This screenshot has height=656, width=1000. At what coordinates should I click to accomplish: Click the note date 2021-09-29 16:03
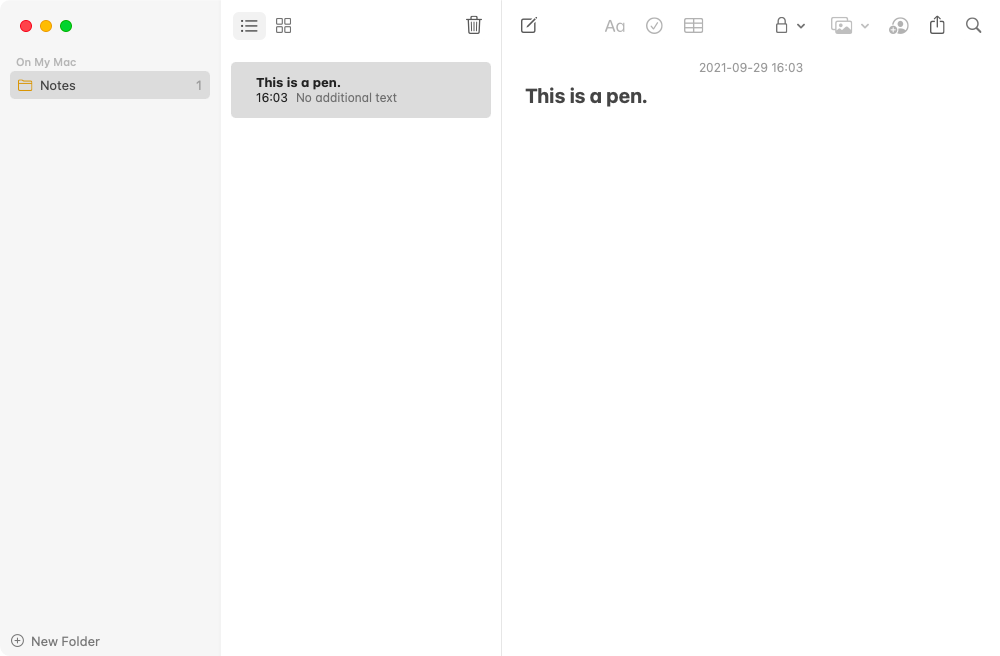751,68
